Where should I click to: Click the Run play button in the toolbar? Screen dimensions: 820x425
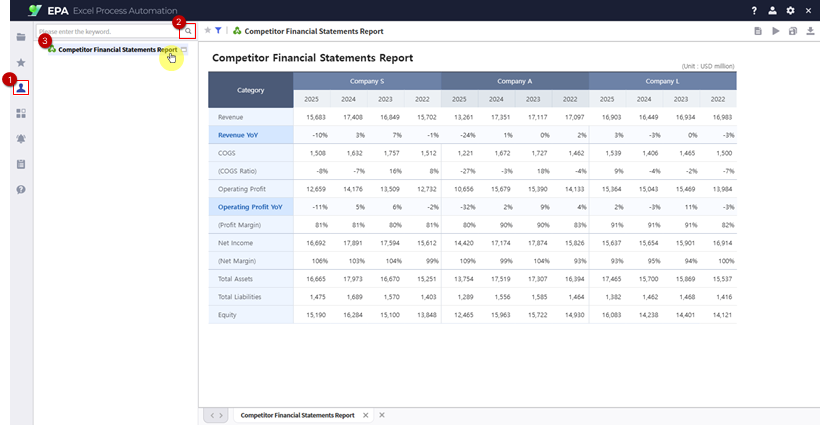point(775,32)
